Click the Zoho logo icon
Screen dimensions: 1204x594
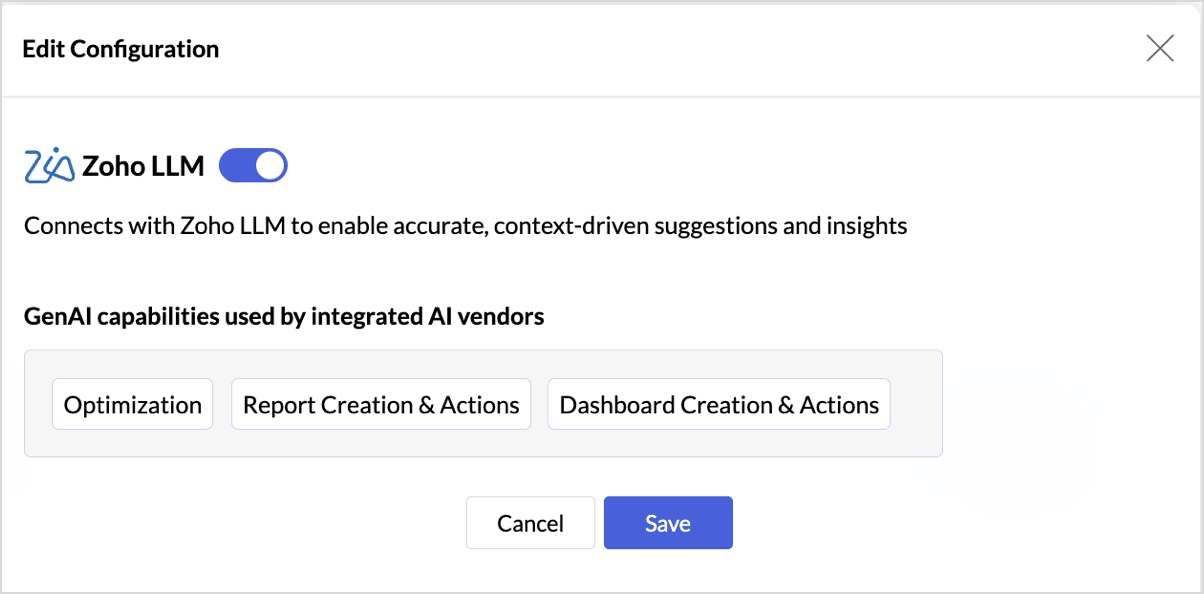[x=49, y=166]
